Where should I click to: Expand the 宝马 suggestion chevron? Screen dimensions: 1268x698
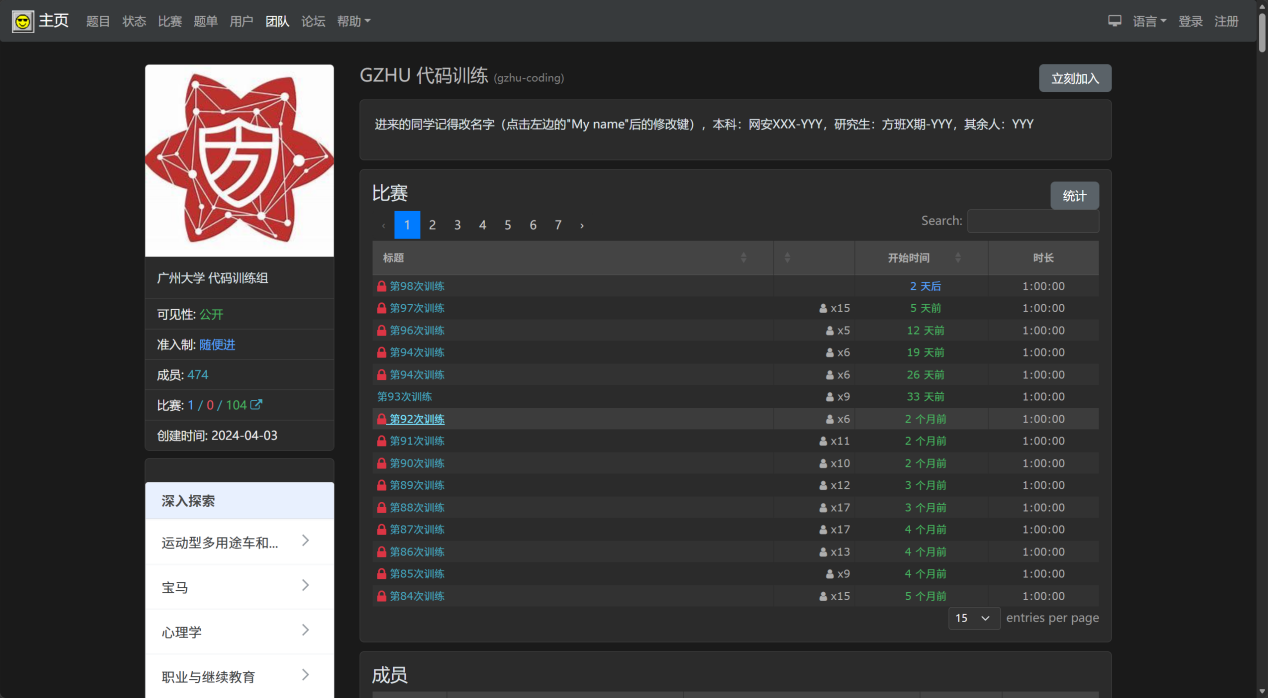(305, 586)
